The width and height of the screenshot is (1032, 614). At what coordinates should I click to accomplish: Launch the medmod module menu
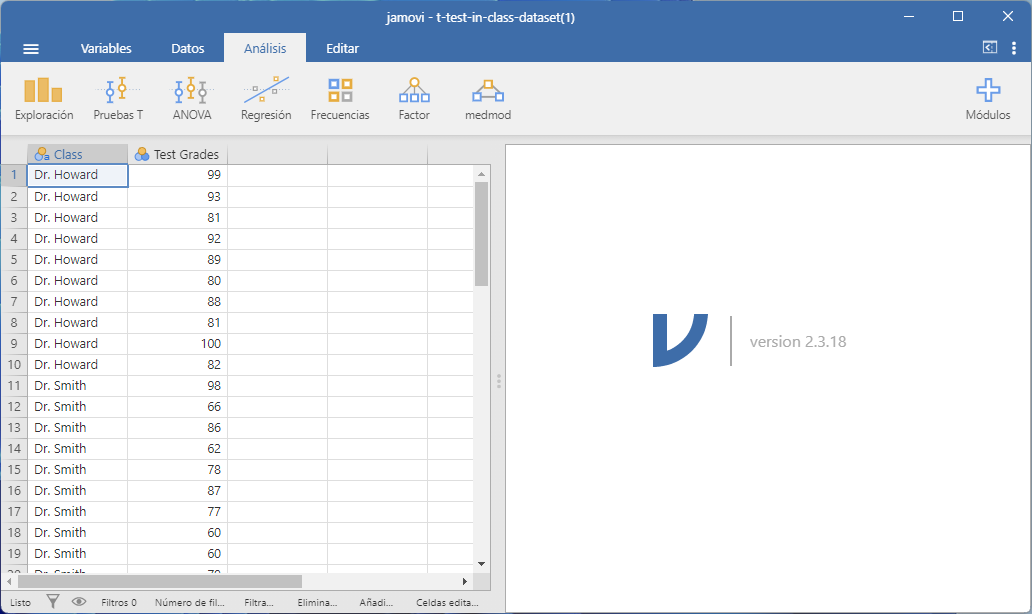click(488, 99)
